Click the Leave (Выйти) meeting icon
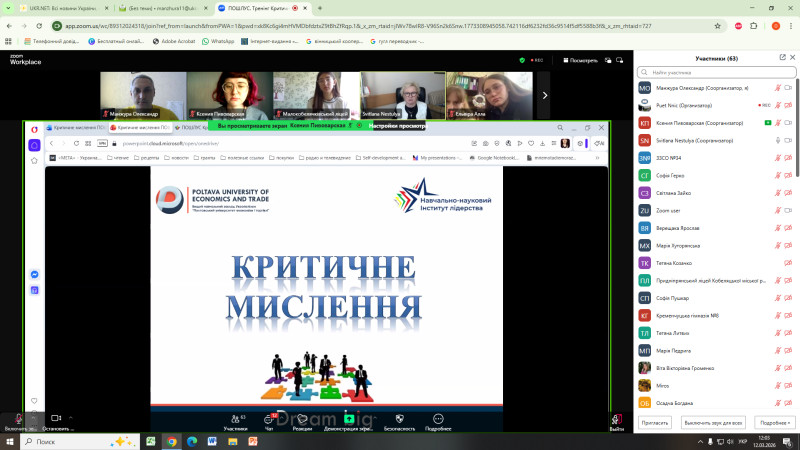 [617, 418]
